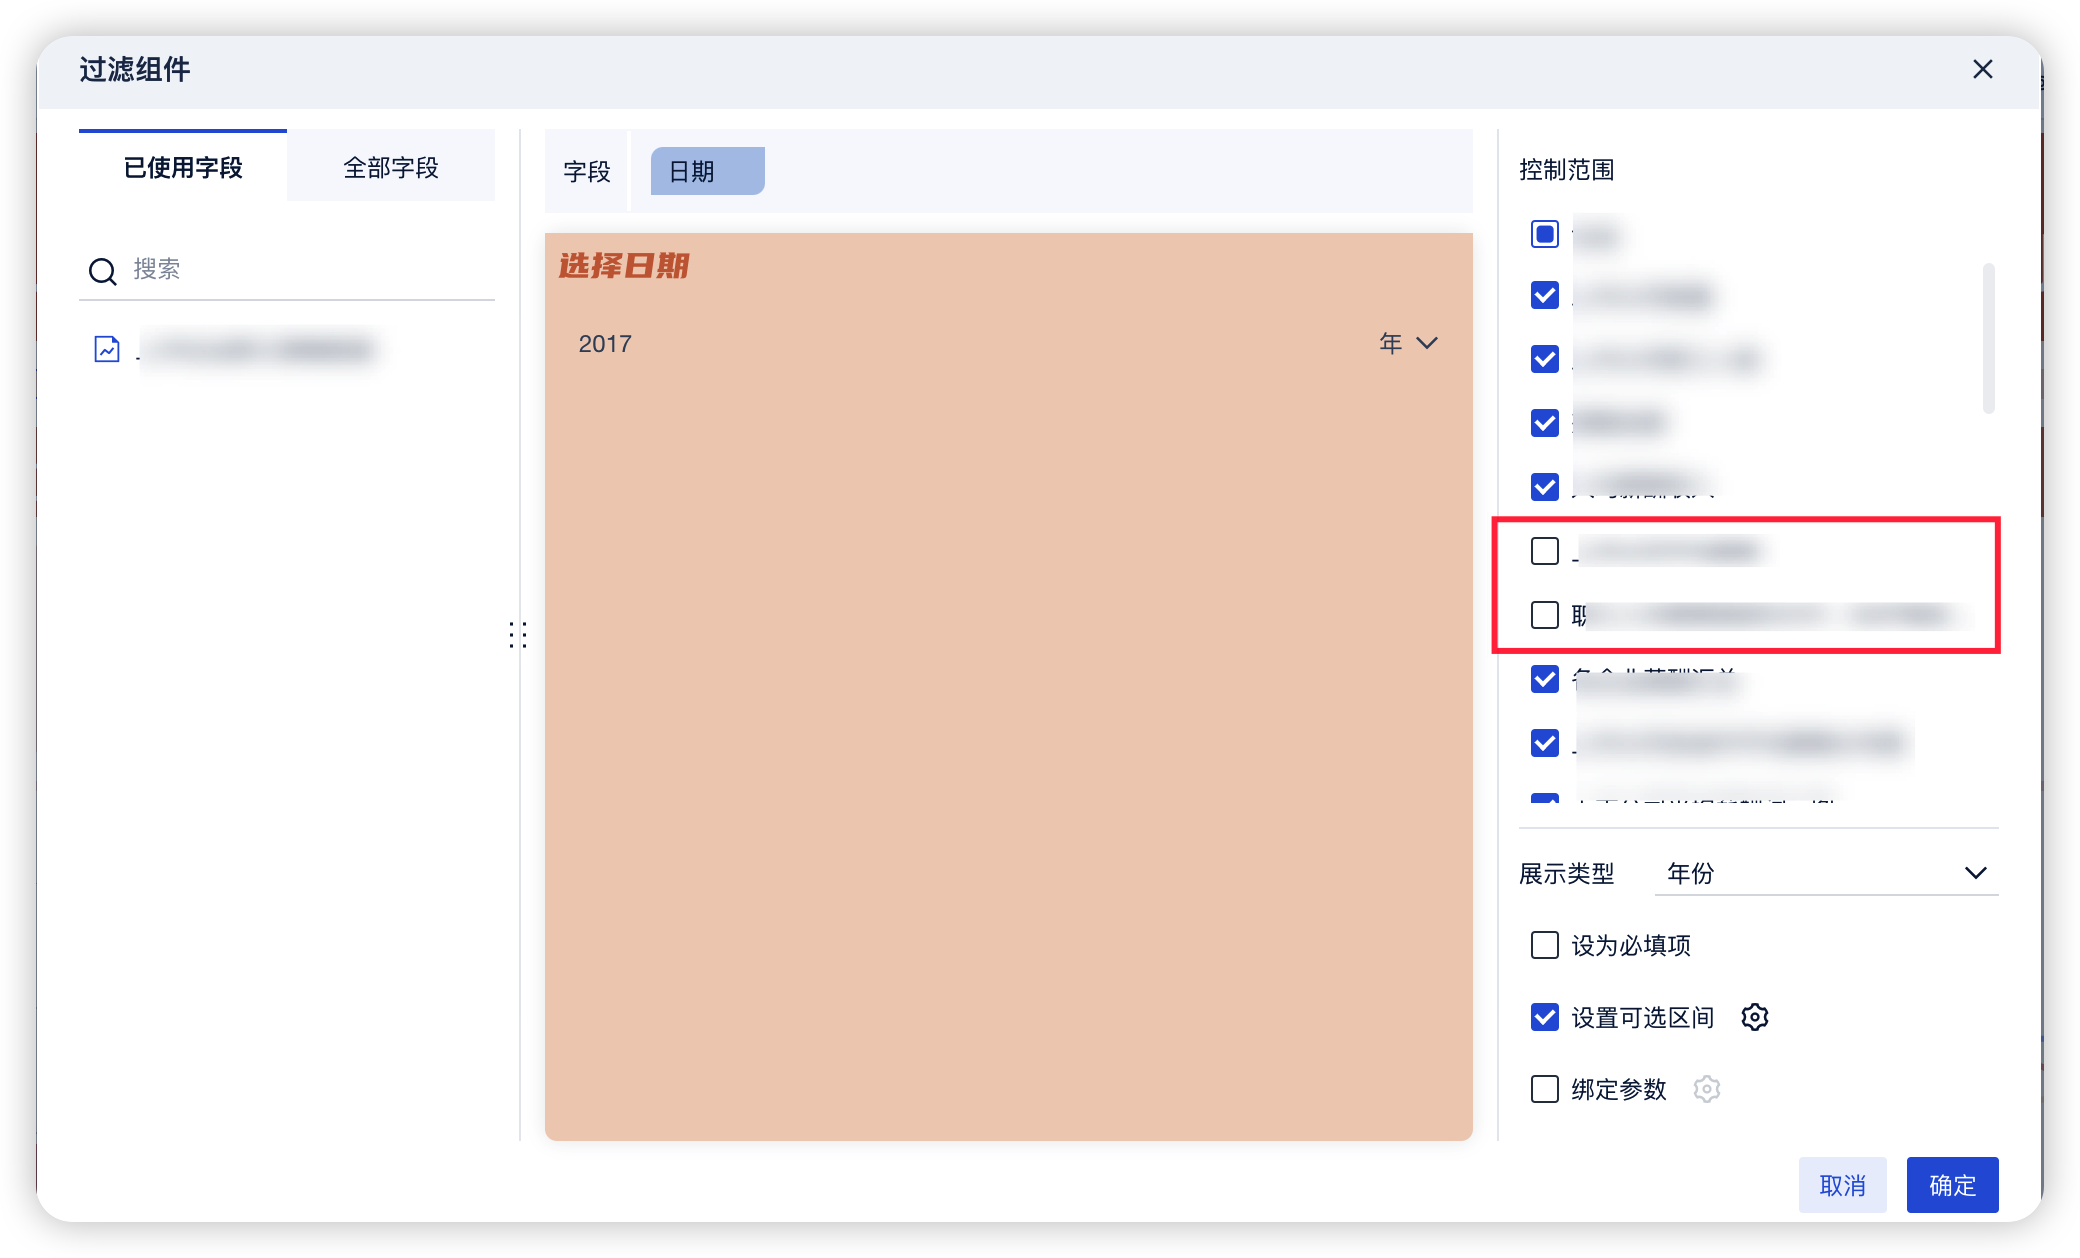Select the 已使用字段 tab
Screen dimensions: 2080x1258
[x=183, y=167]
